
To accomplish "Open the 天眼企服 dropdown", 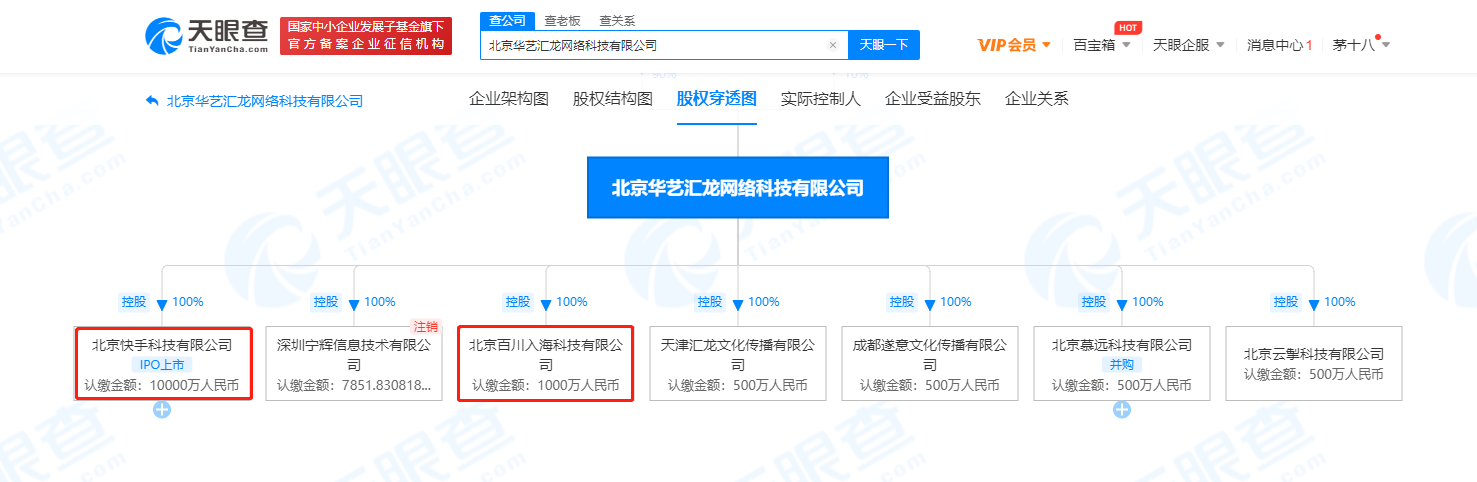I will [x=1189, y=45].
